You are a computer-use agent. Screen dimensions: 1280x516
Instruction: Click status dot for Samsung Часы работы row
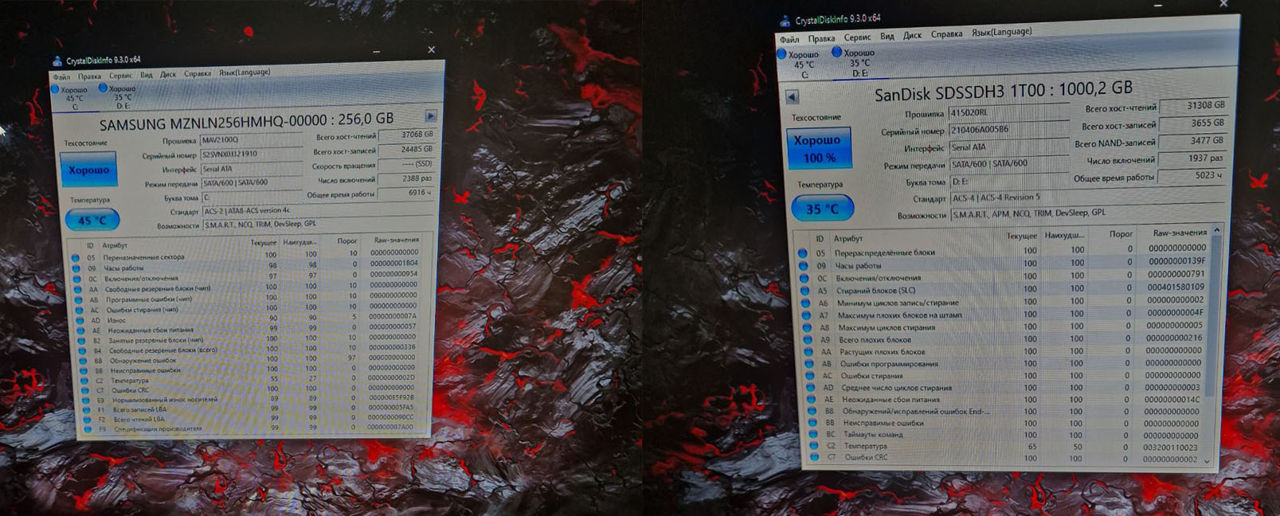tap(74, 266)
